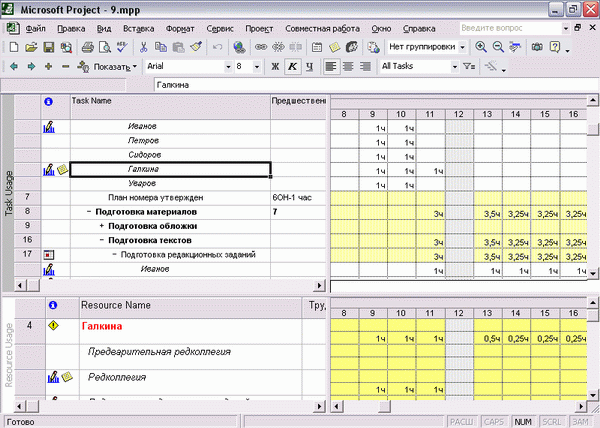Toggle bold Ж formatting

(275, 67)
